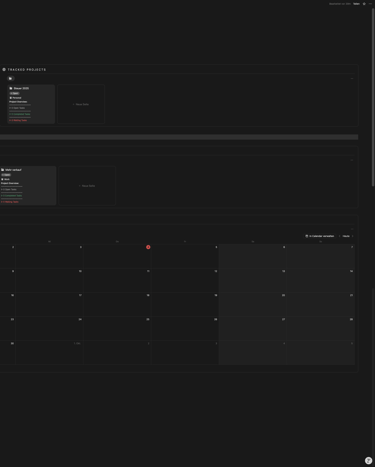Jump to today with Heute button
This screenshot has height=467, width=375.
coord(346,236)
